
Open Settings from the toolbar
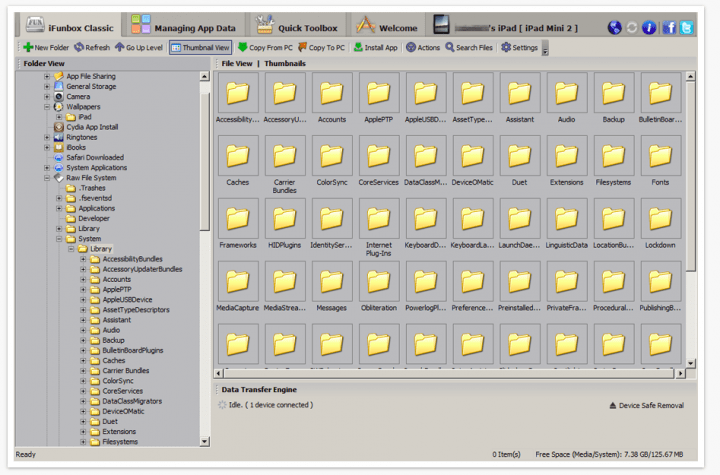pyautogui.click(x=519, y=47)
